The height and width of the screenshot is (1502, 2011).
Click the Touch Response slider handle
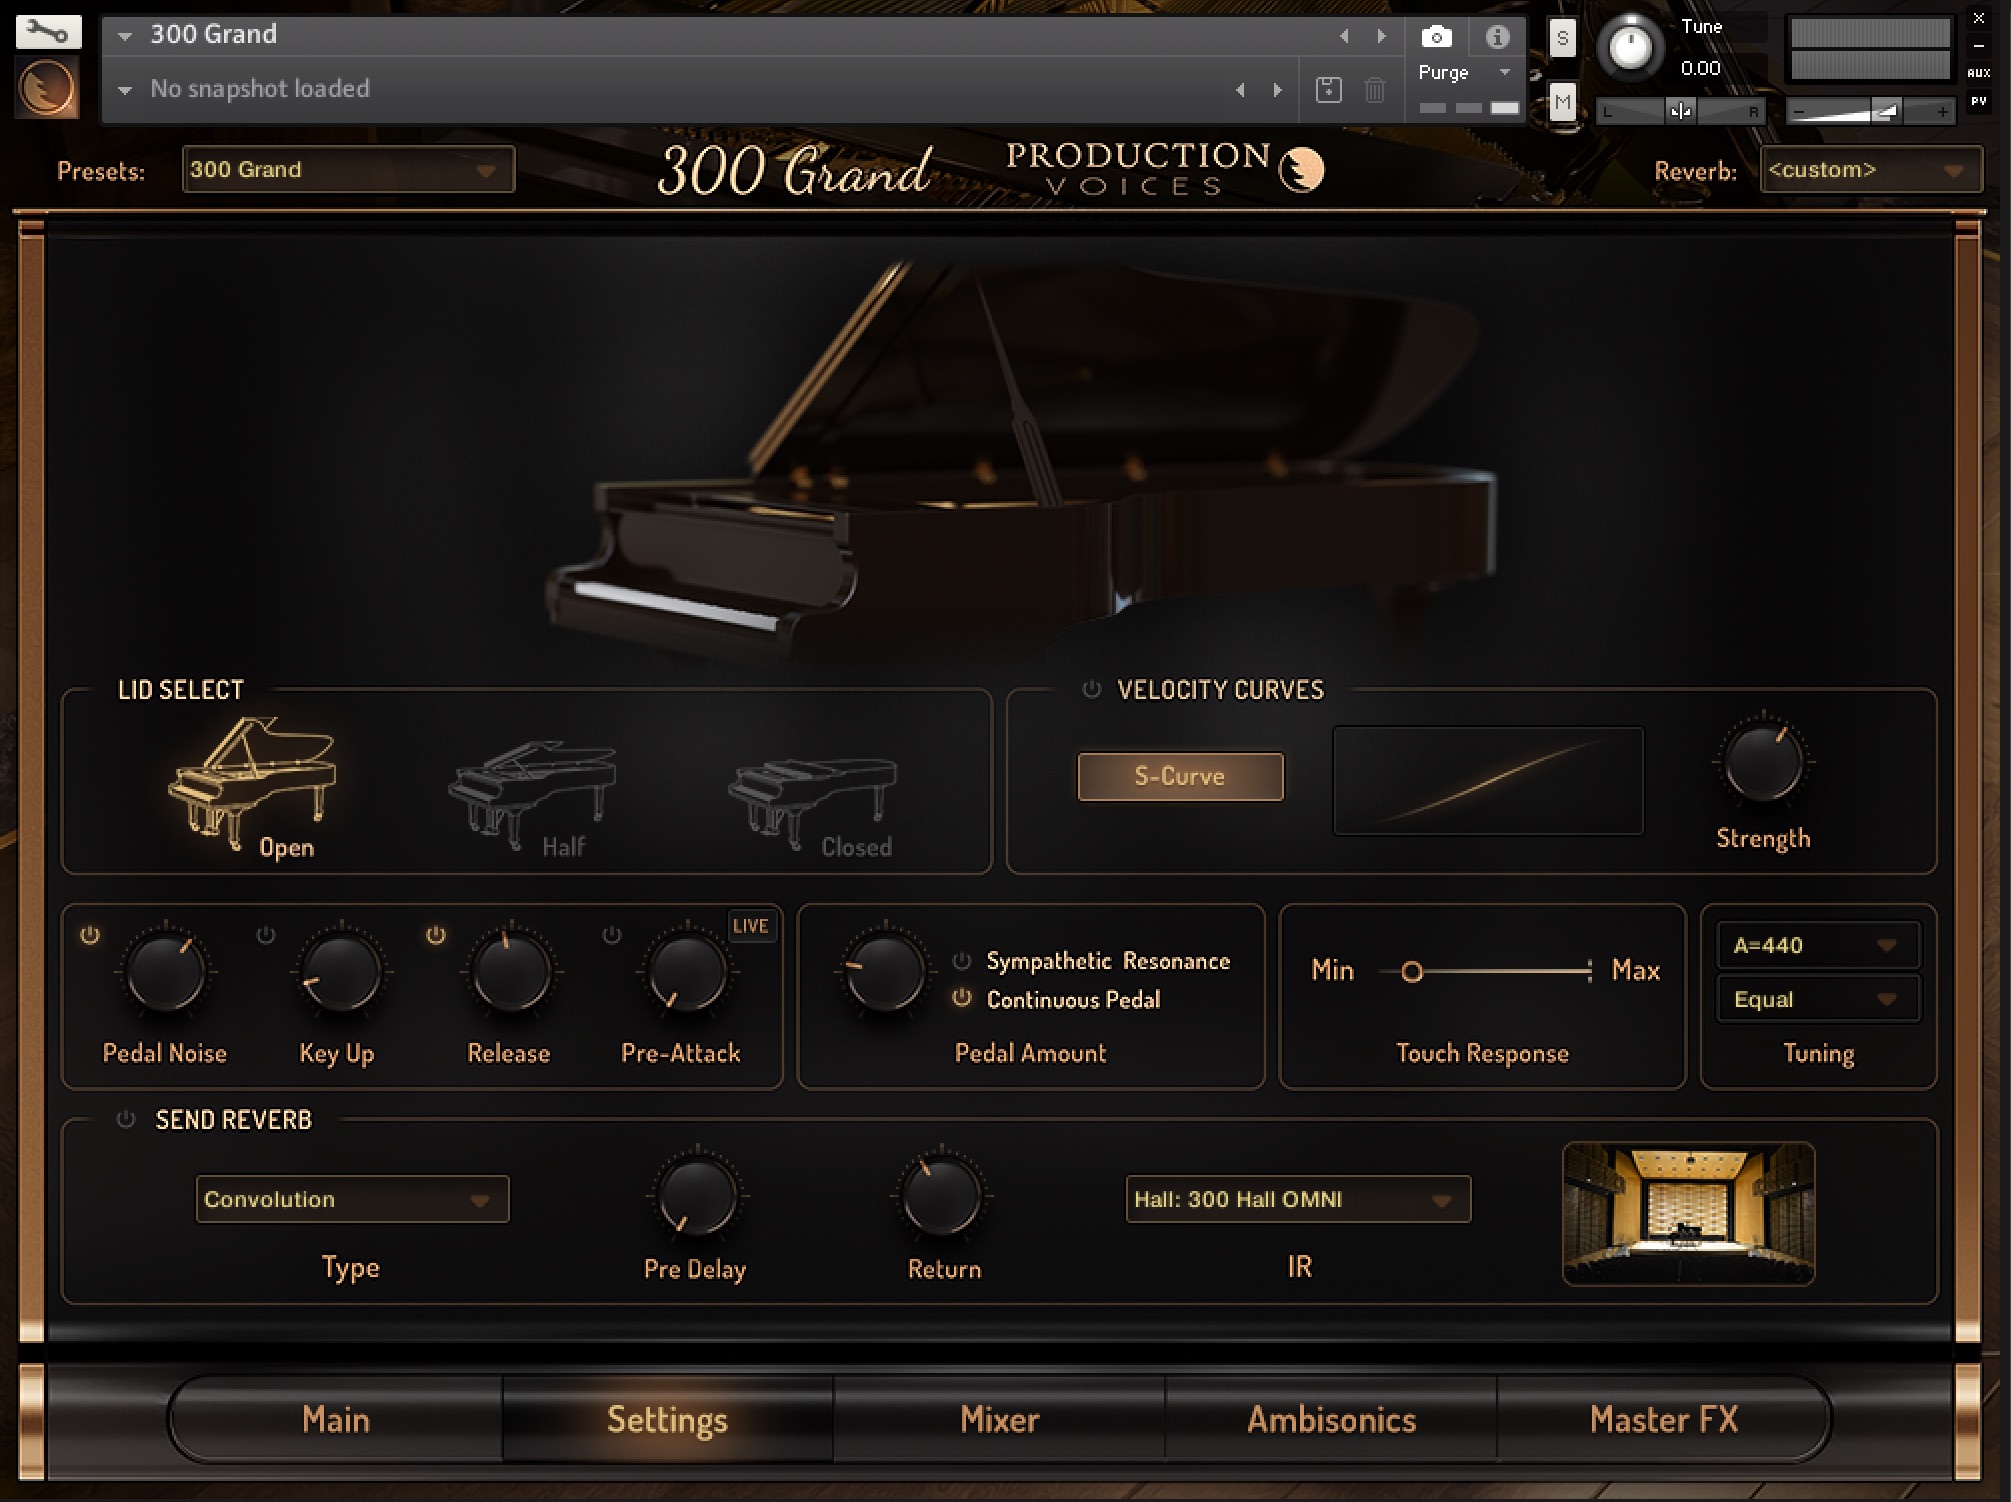tap(1412, 971)
